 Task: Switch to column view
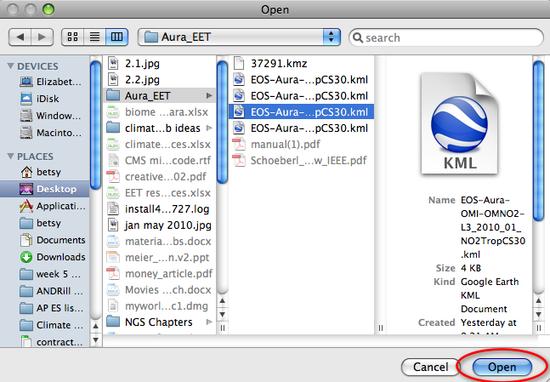[x=117, y=37]
